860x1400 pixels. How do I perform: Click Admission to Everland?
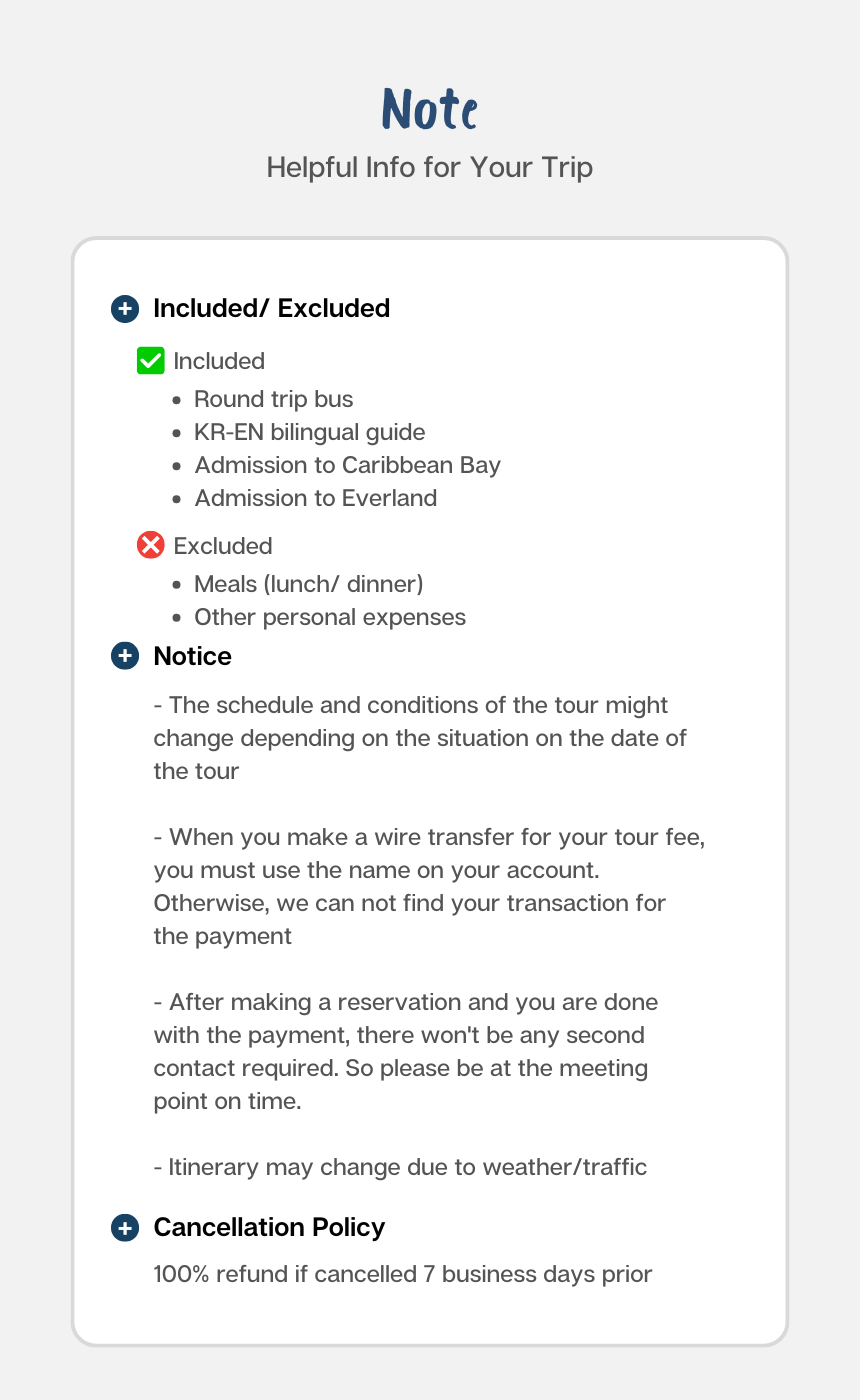315,498
